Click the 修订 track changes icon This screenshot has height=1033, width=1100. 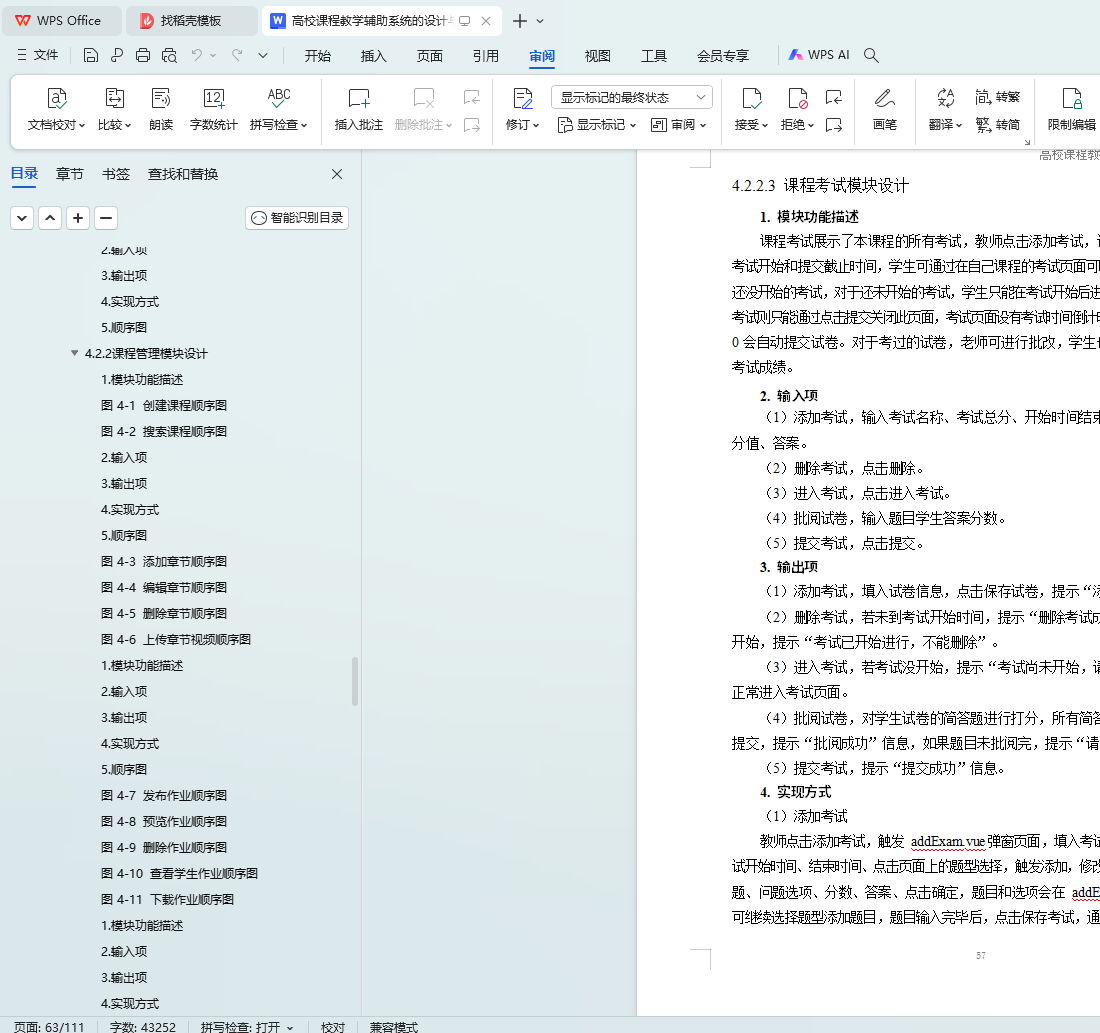523,109
